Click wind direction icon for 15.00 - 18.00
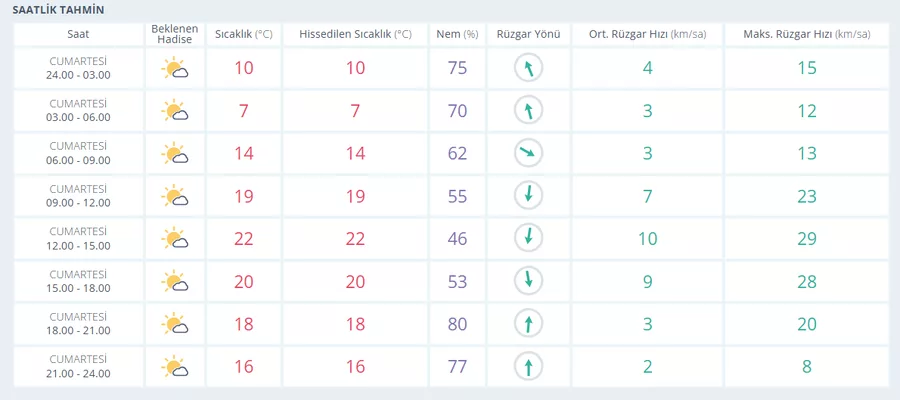900x400 pixels. click(x=527, y=281)
